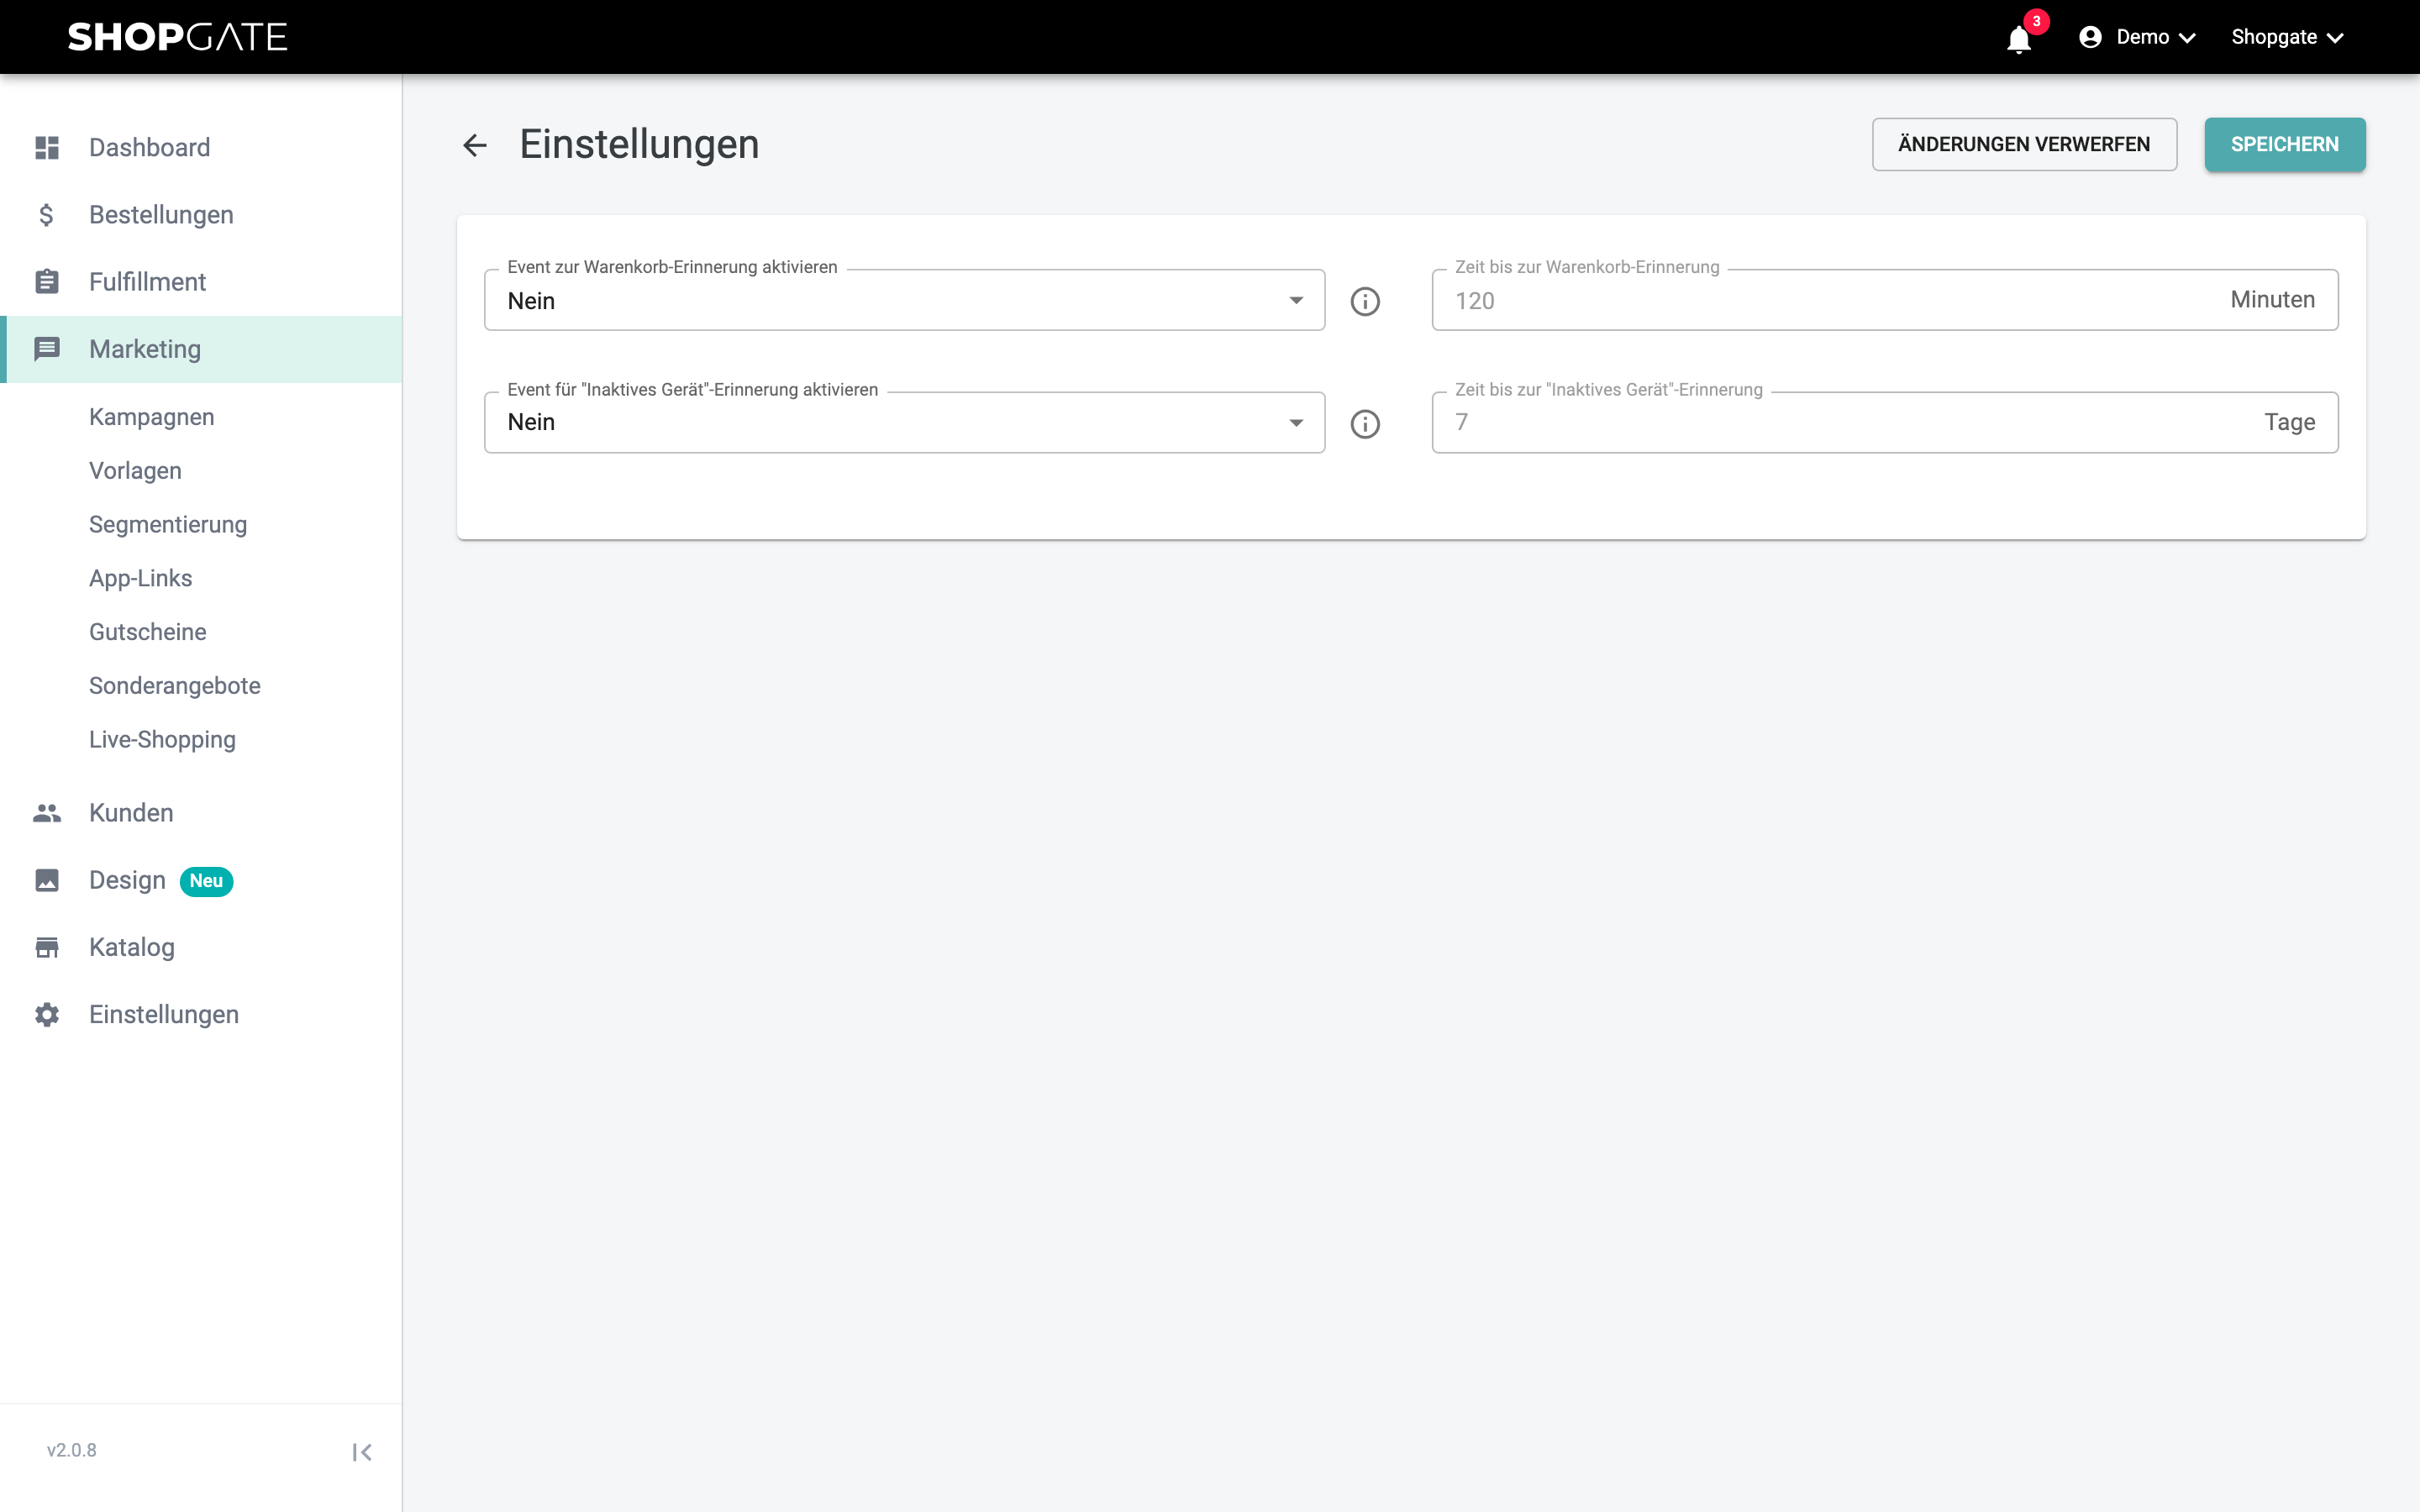This screenshot has width=2420, height=1512.
Task: Click the Demo user account icon
Action: pyautogui.click(x=2090, y=37)
